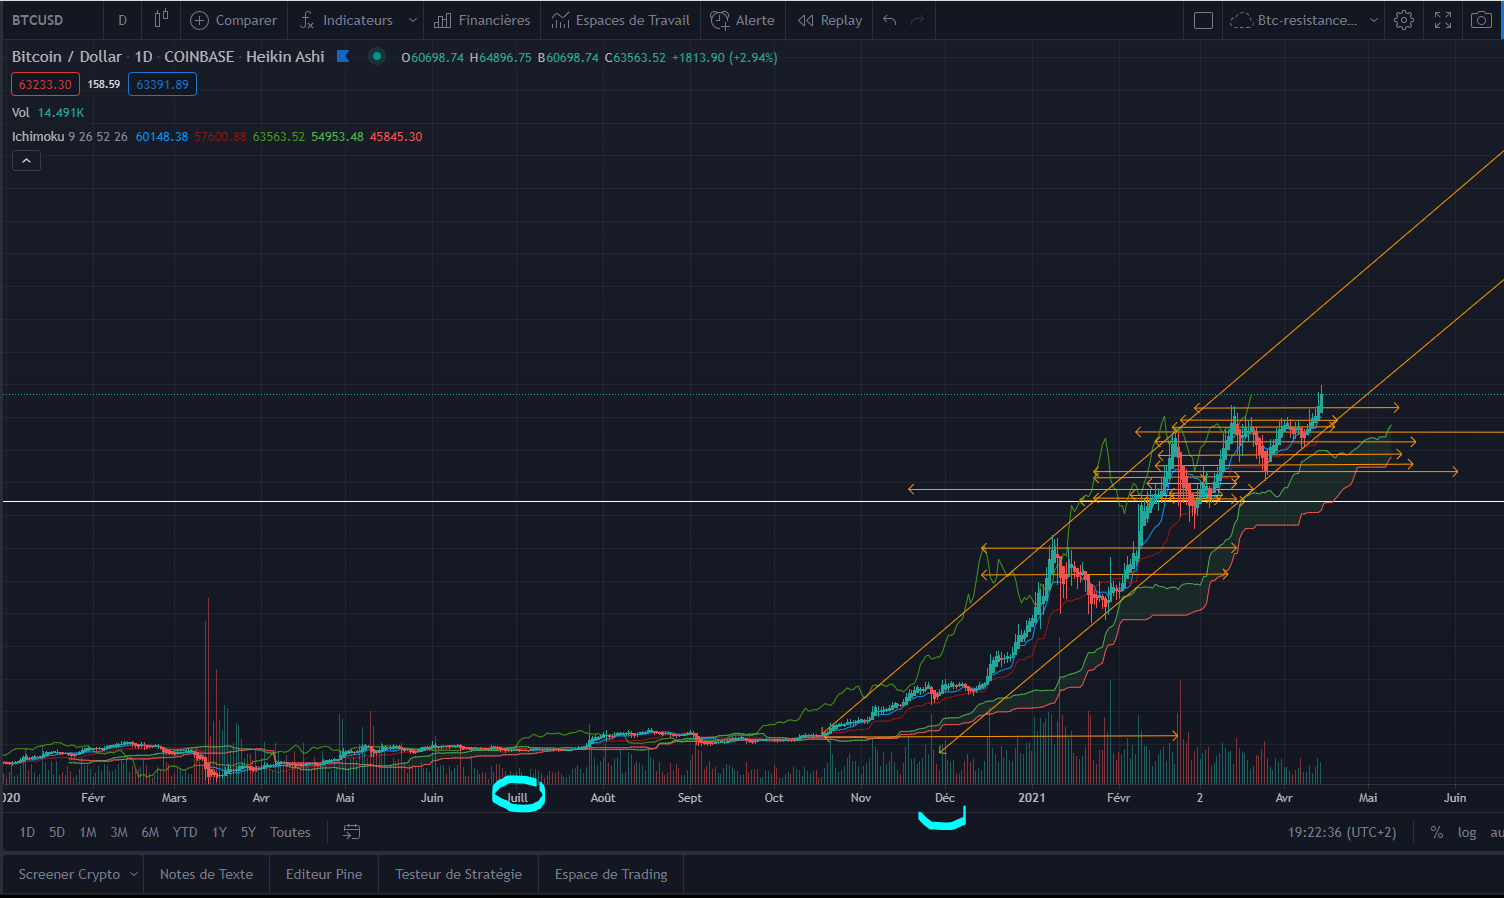Open the Screener Crypto tab
1504x898 pixels.
[69, 874]
